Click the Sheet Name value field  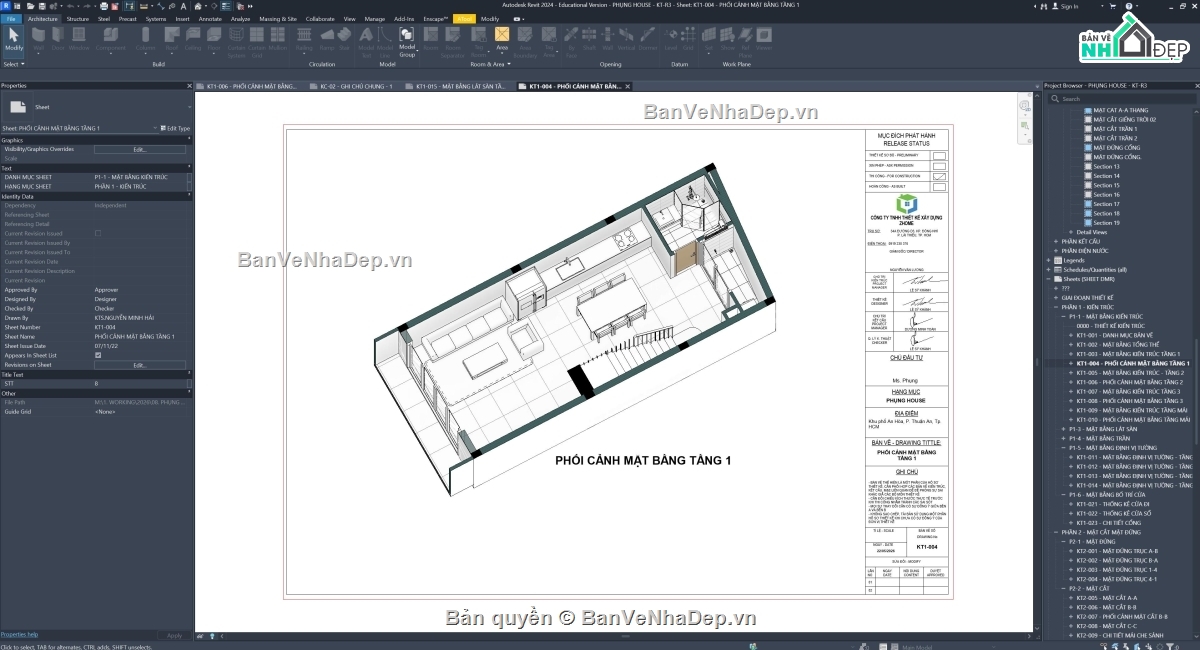(140, 336)
